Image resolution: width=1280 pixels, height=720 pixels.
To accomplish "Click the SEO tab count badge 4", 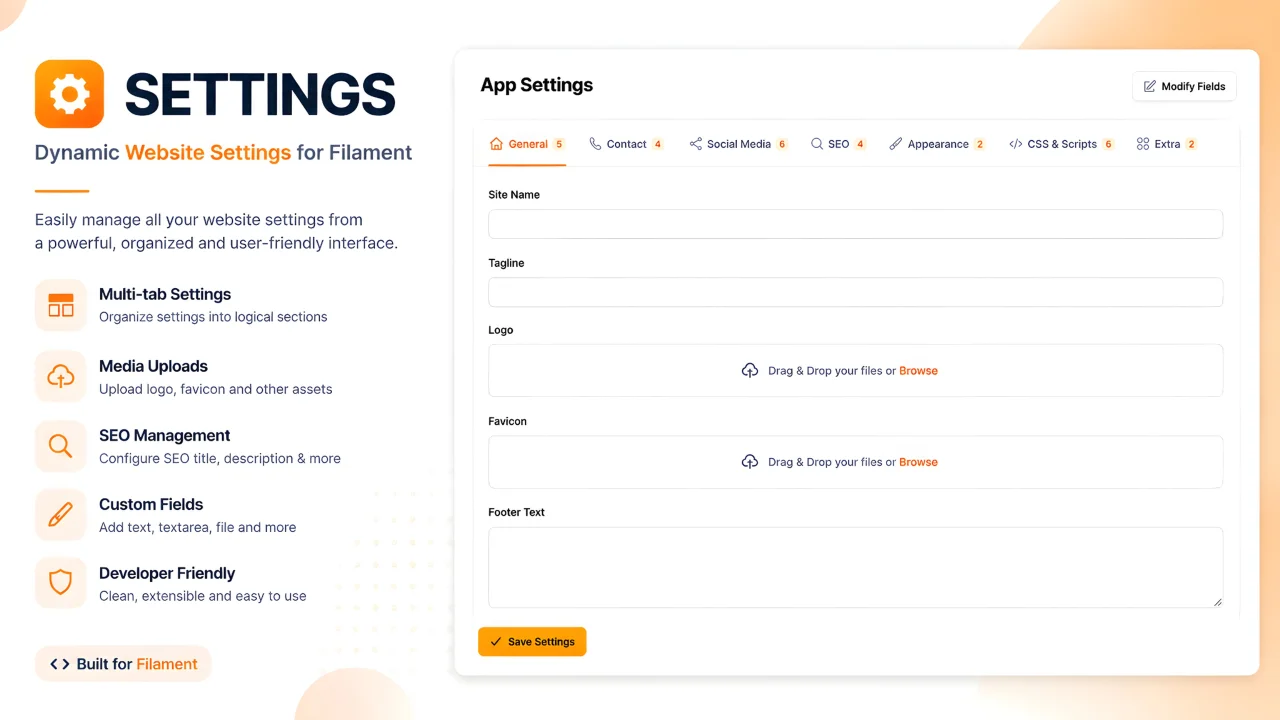I will coord(860,144).
